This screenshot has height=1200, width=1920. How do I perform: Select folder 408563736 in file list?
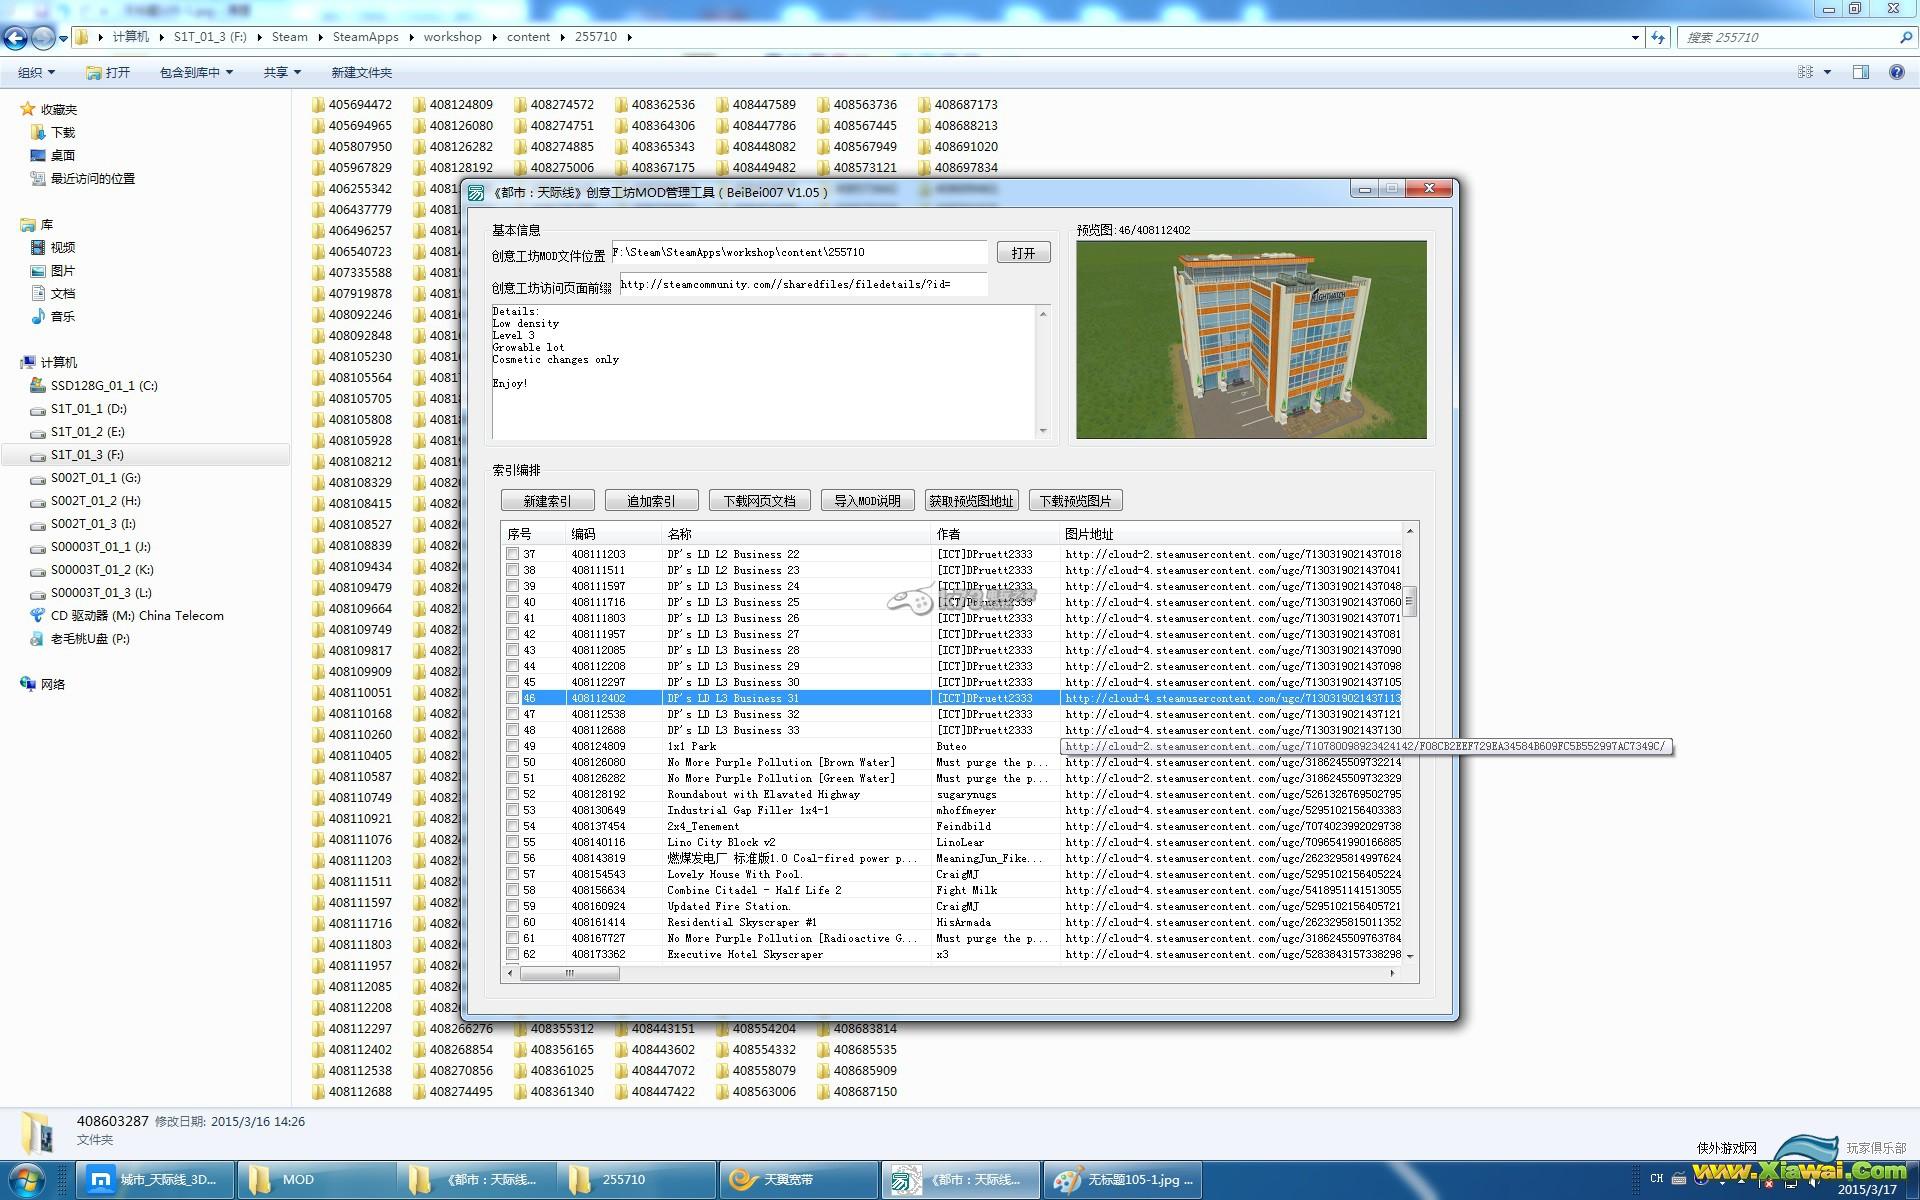coord(857,104)
